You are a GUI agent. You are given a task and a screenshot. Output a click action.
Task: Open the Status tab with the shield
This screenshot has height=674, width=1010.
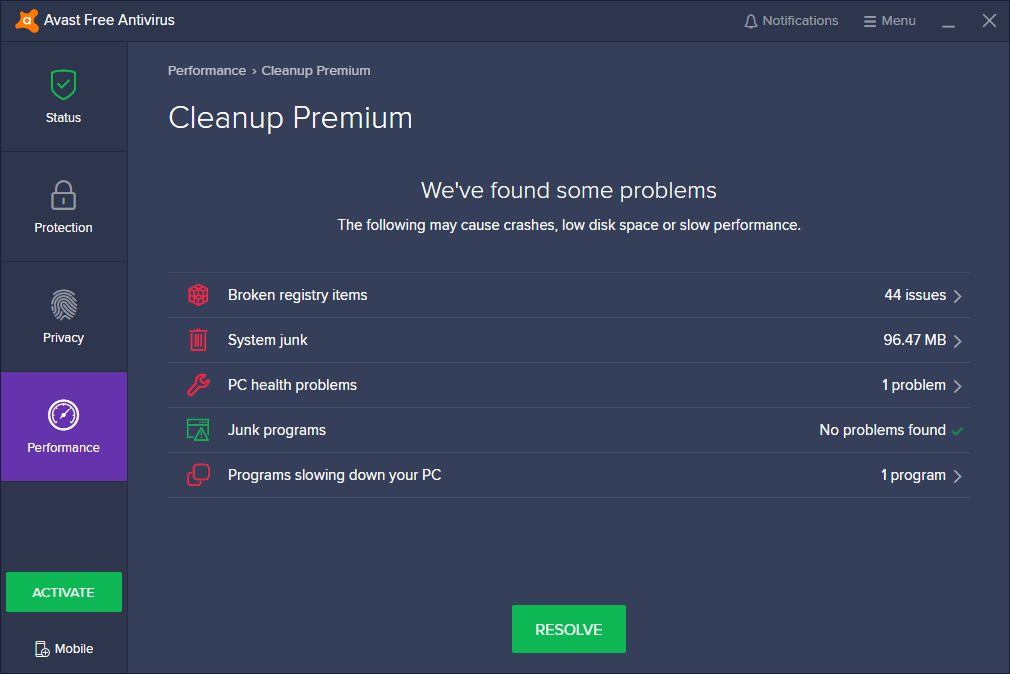63,96
